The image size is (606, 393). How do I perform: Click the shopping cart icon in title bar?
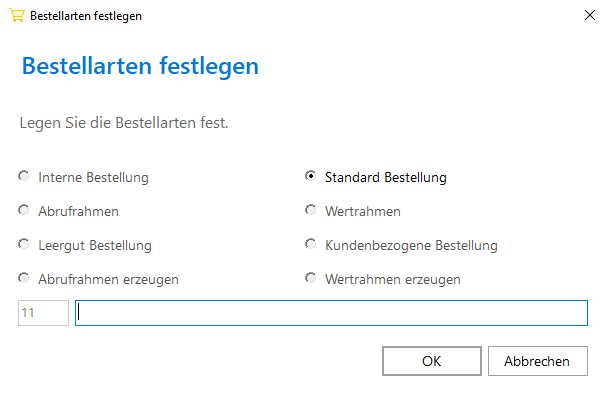point(17,15)
